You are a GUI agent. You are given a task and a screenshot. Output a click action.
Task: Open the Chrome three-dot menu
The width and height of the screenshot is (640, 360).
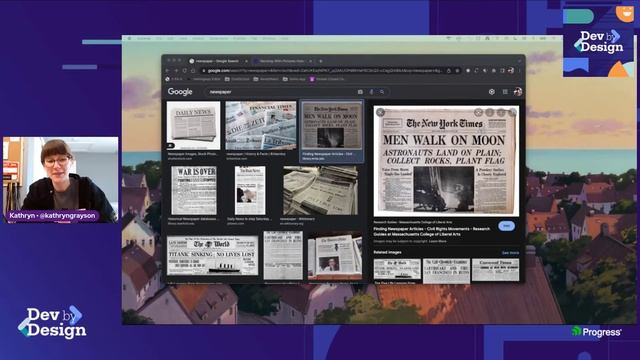pos(520,71)
